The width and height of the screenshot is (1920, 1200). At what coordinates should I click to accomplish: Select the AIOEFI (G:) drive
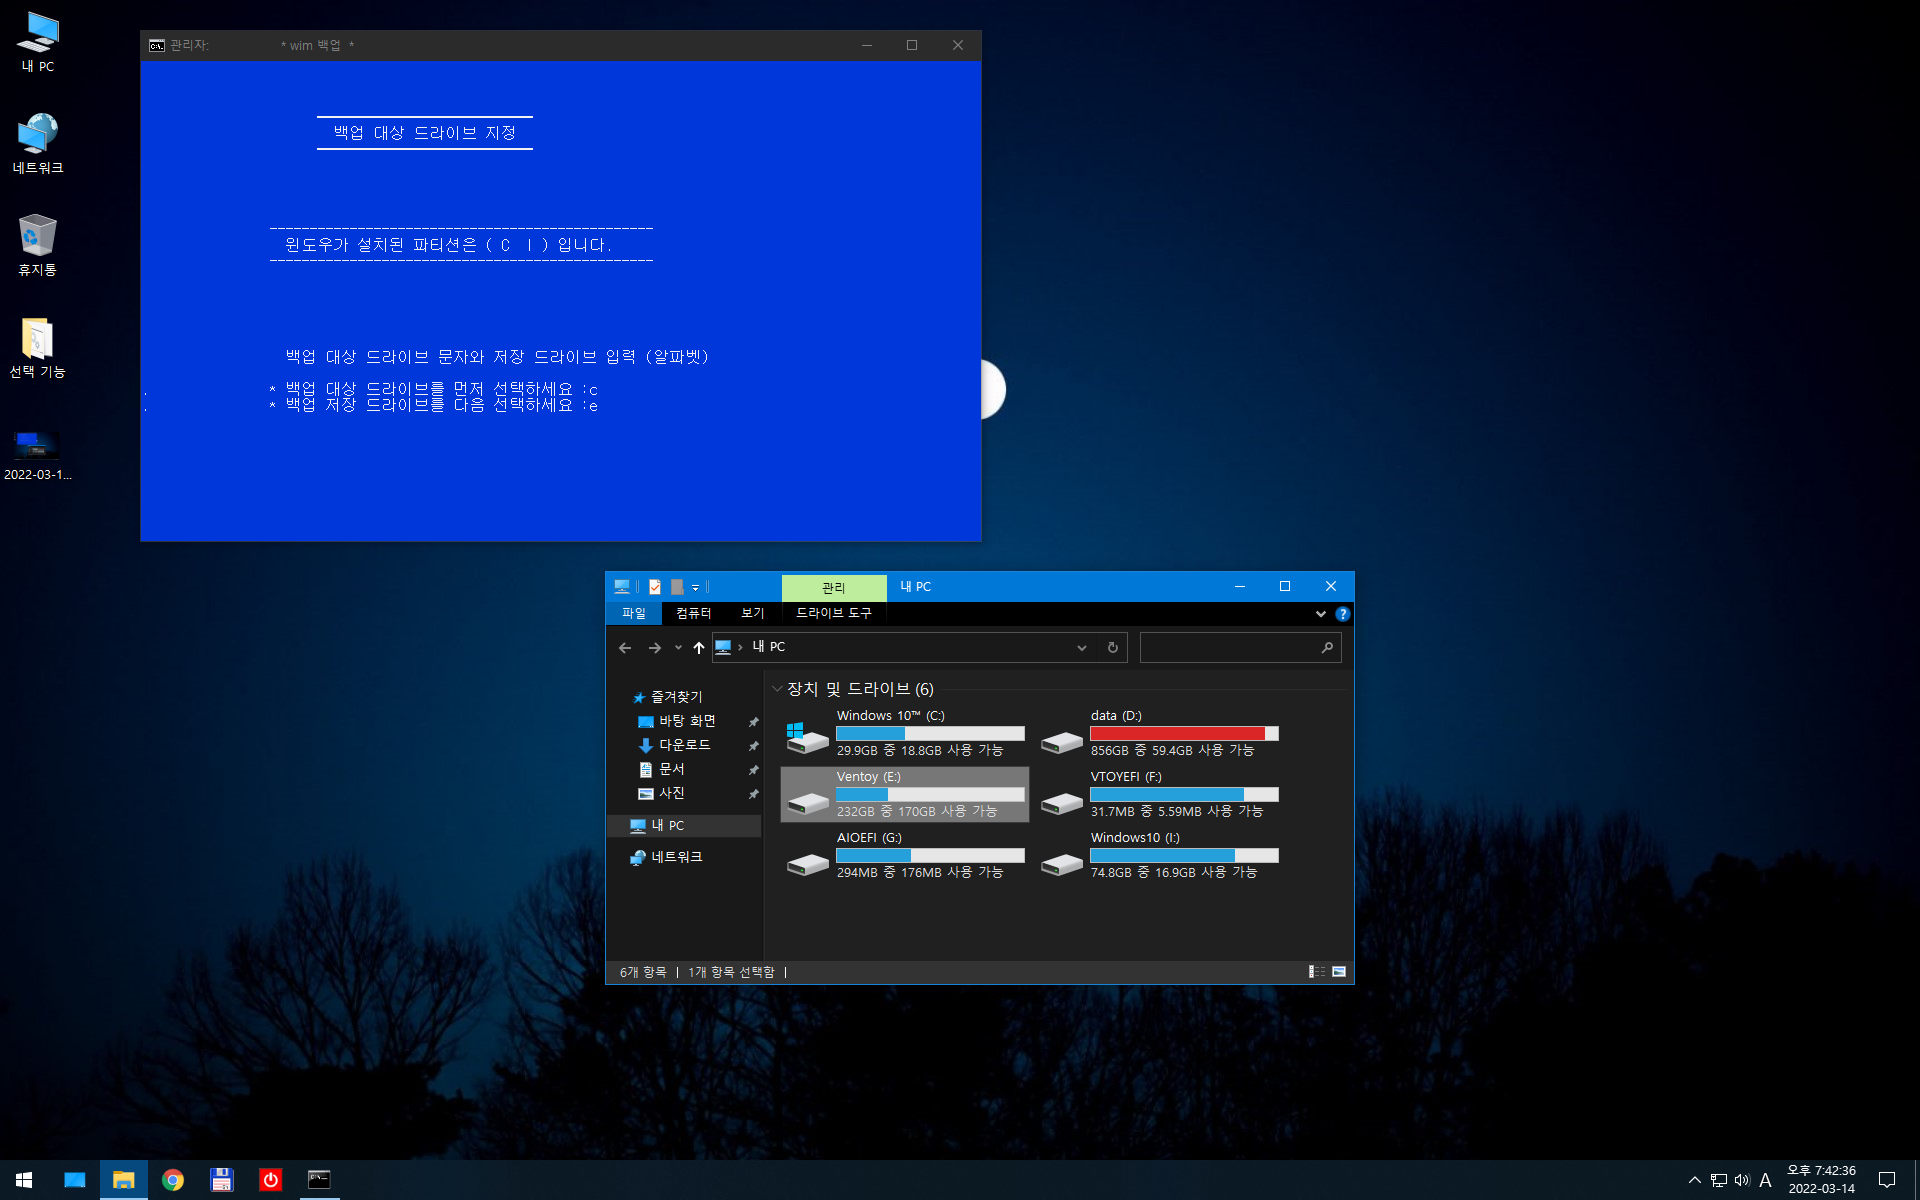click(x=905, y=855)
